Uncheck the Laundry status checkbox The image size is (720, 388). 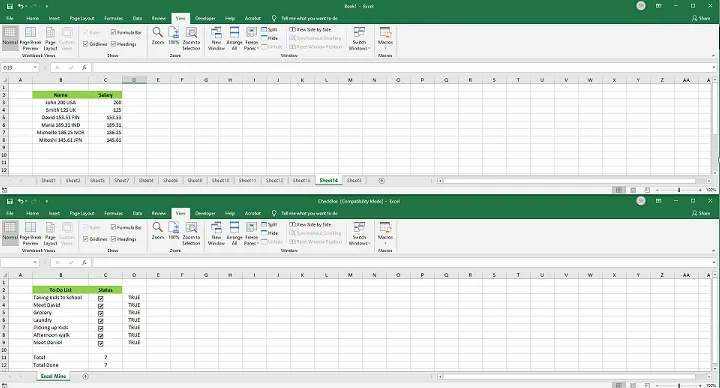tap(101, 321)
